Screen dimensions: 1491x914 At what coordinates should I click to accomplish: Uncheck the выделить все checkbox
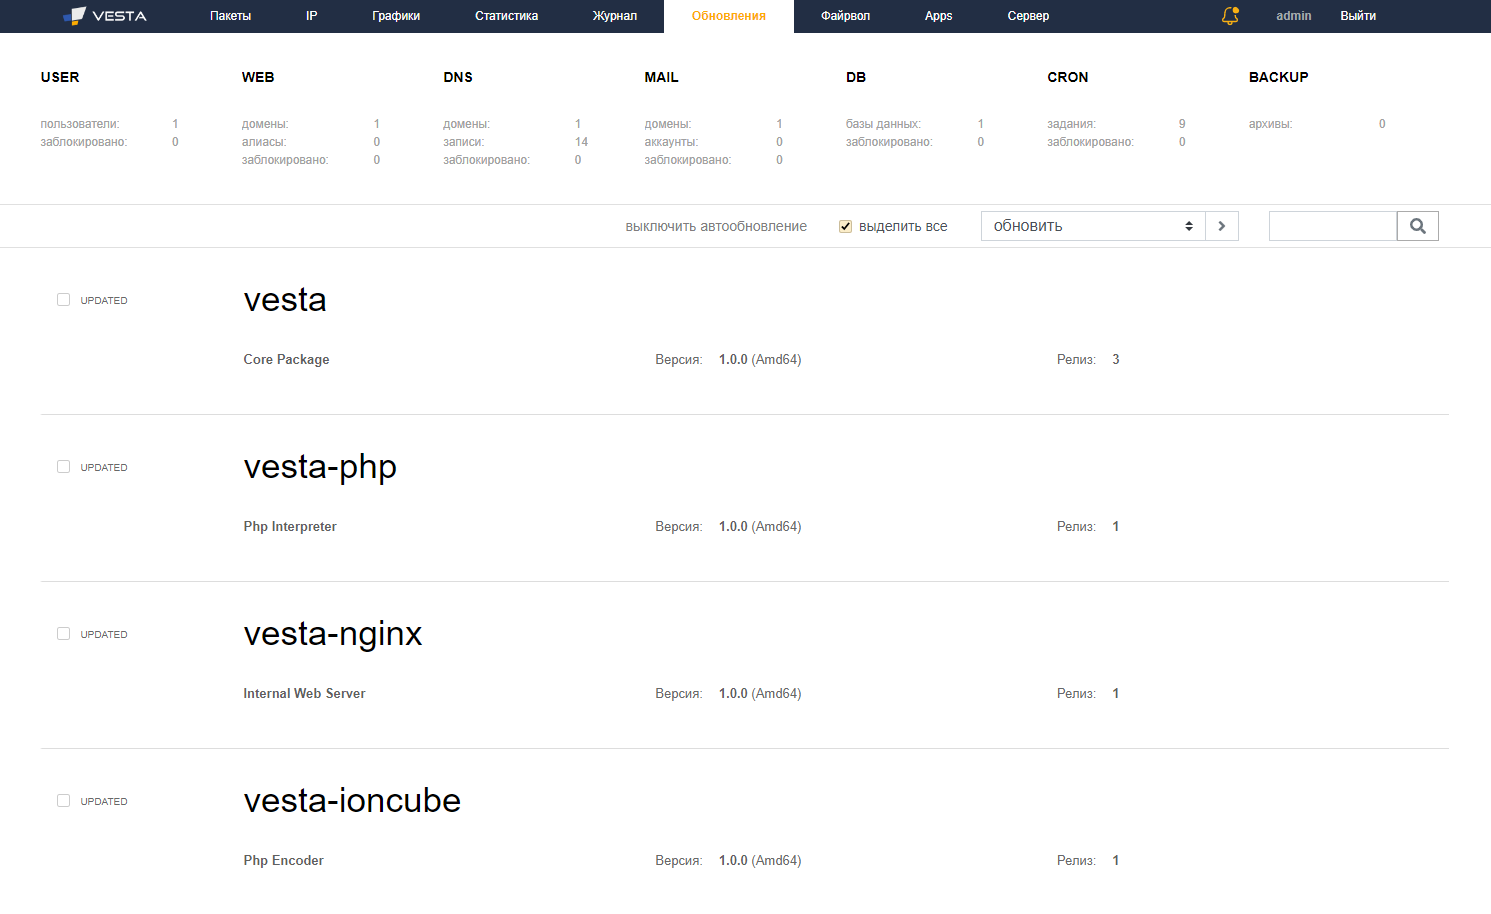[x=845, y=226]
